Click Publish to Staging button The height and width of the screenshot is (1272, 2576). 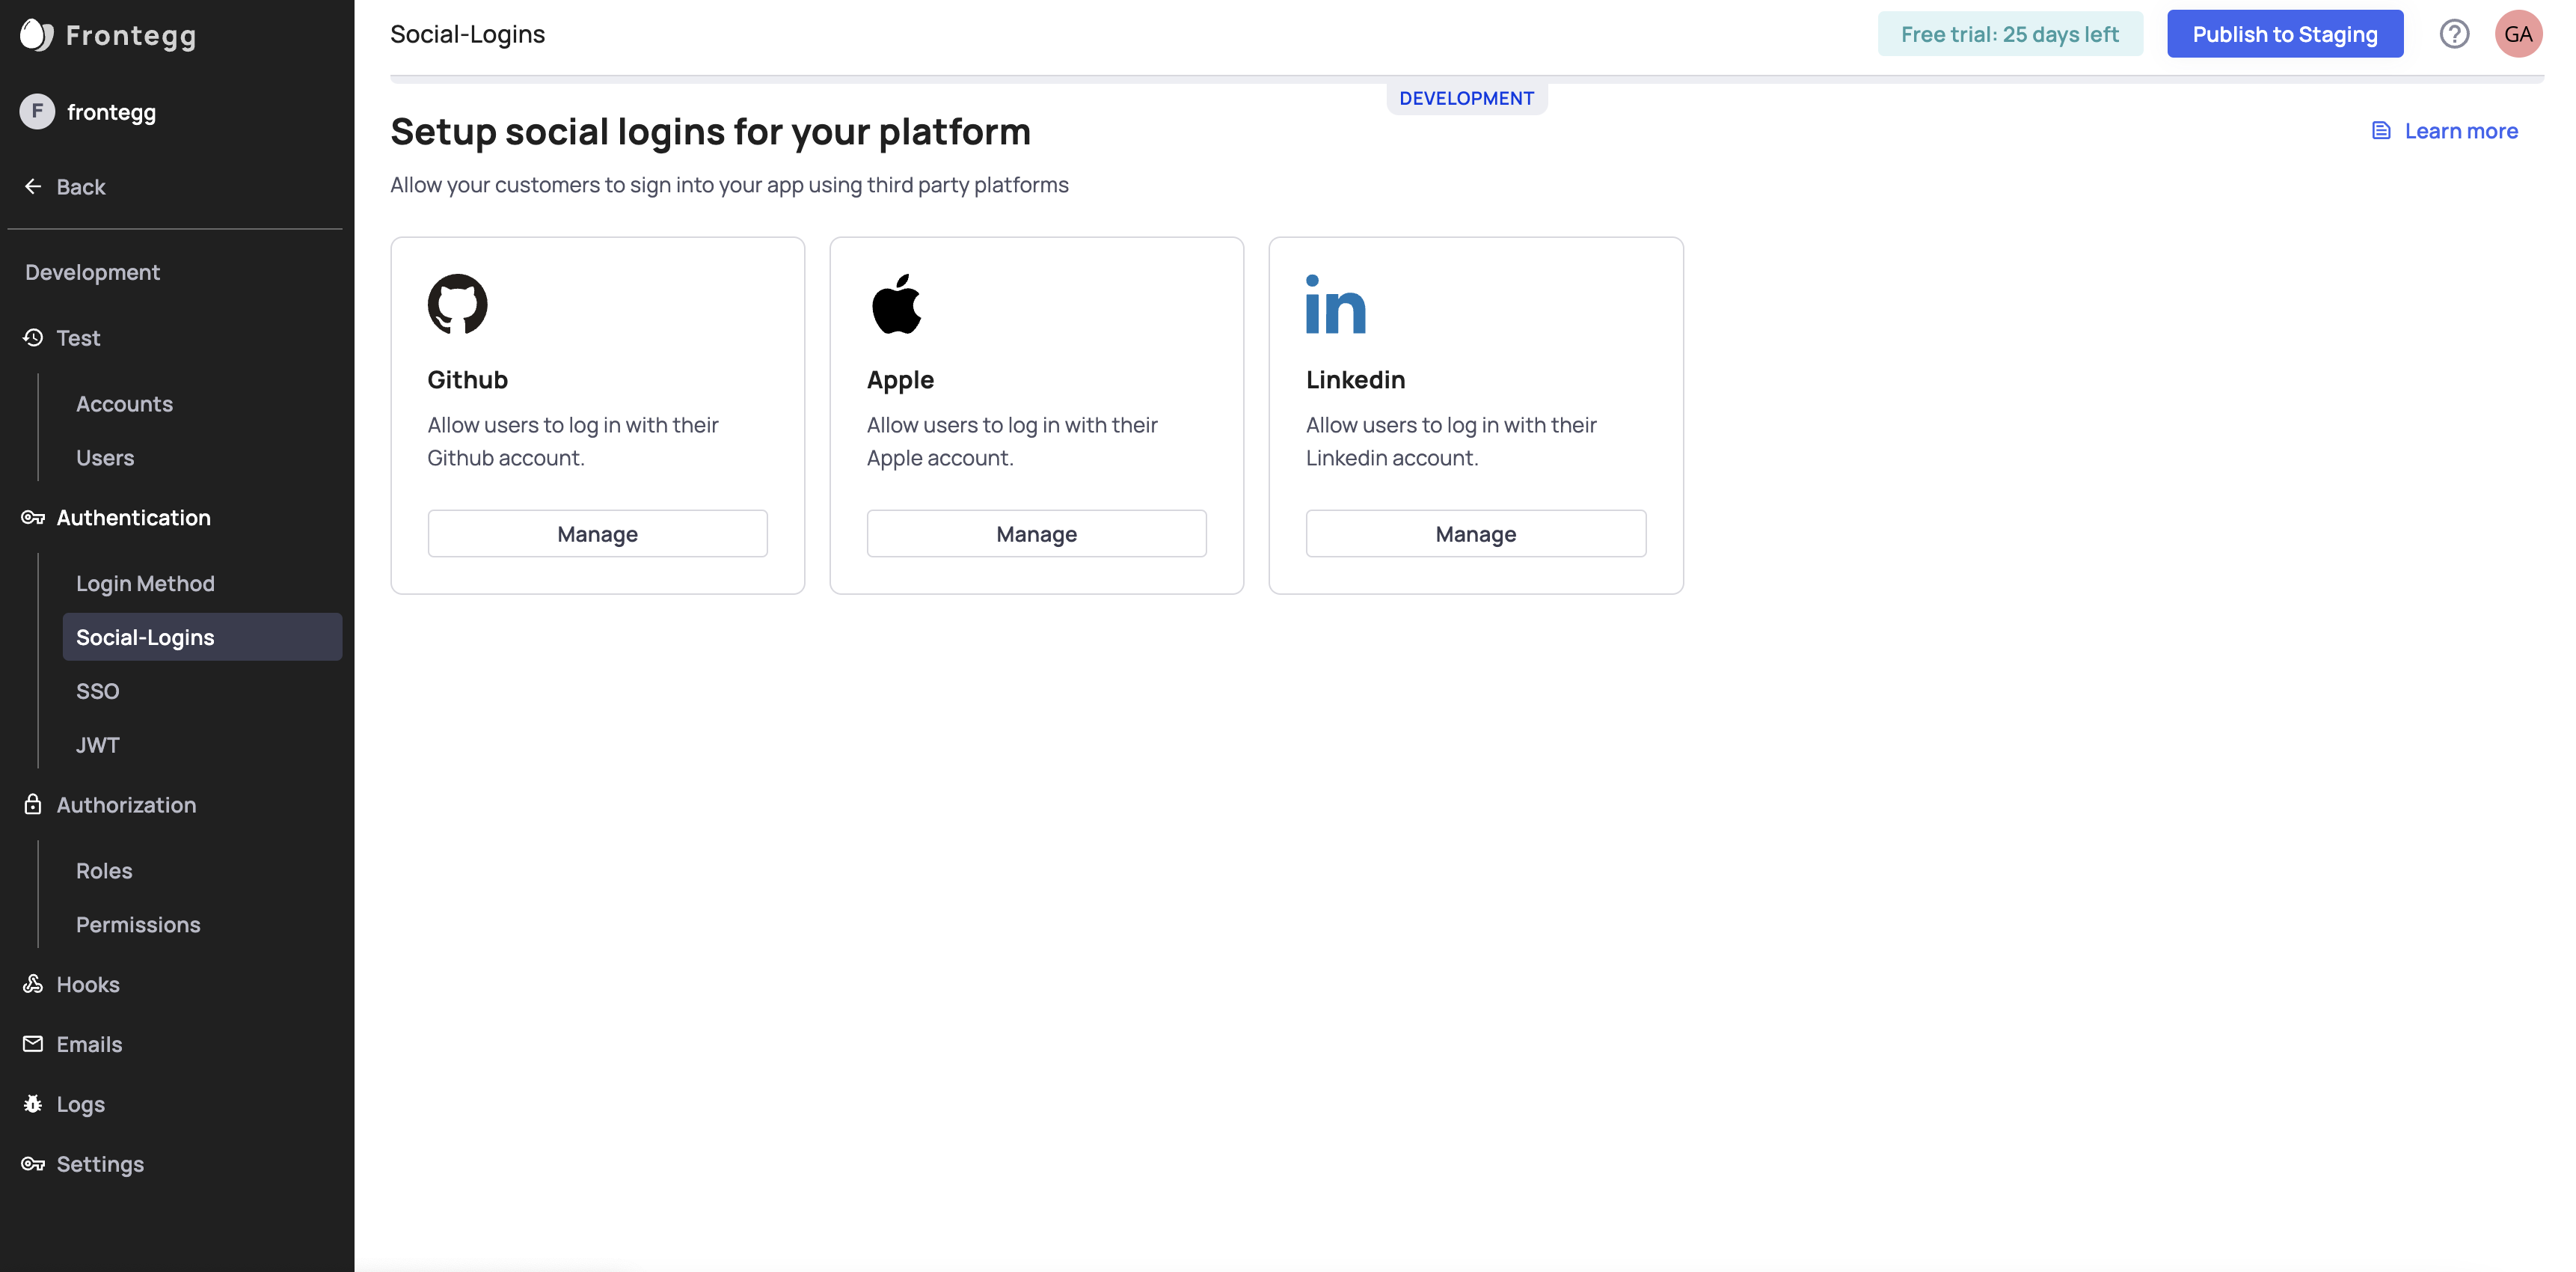pos(2284,34)
